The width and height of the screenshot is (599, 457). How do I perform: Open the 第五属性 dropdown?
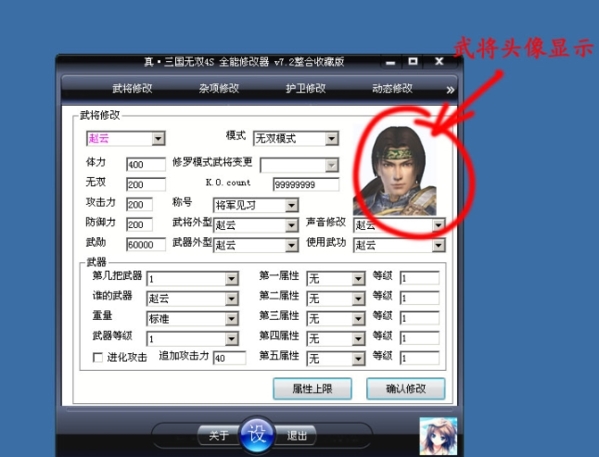point(336,358)
